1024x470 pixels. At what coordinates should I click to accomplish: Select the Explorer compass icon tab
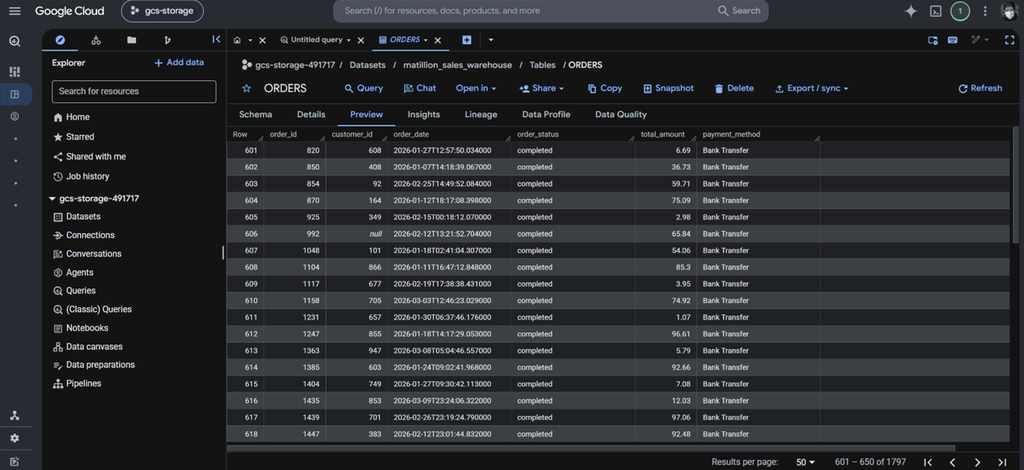[x=60, y=40]
